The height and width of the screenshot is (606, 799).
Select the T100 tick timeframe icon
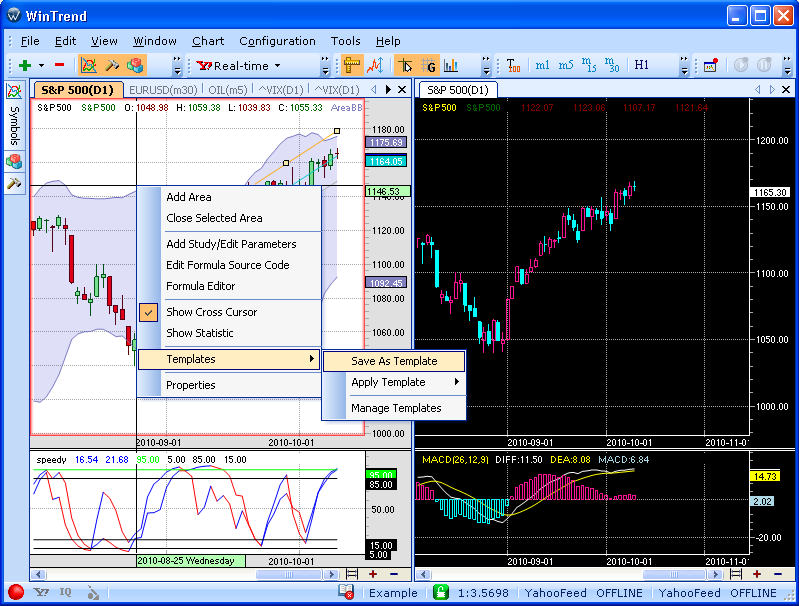tap(514, 65)
